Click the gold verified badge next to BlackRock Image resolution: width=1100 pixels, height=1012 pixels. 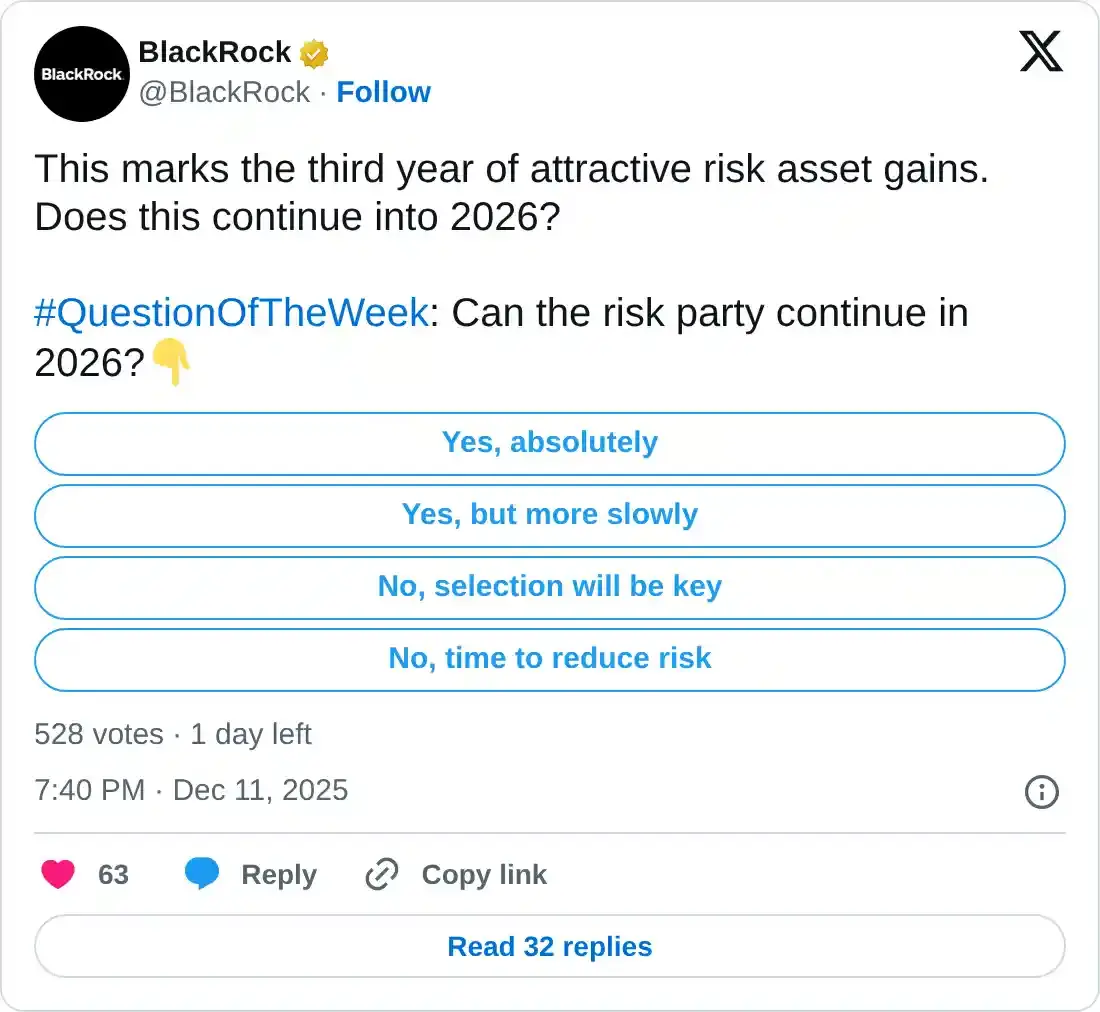click(x=314, y=52)
